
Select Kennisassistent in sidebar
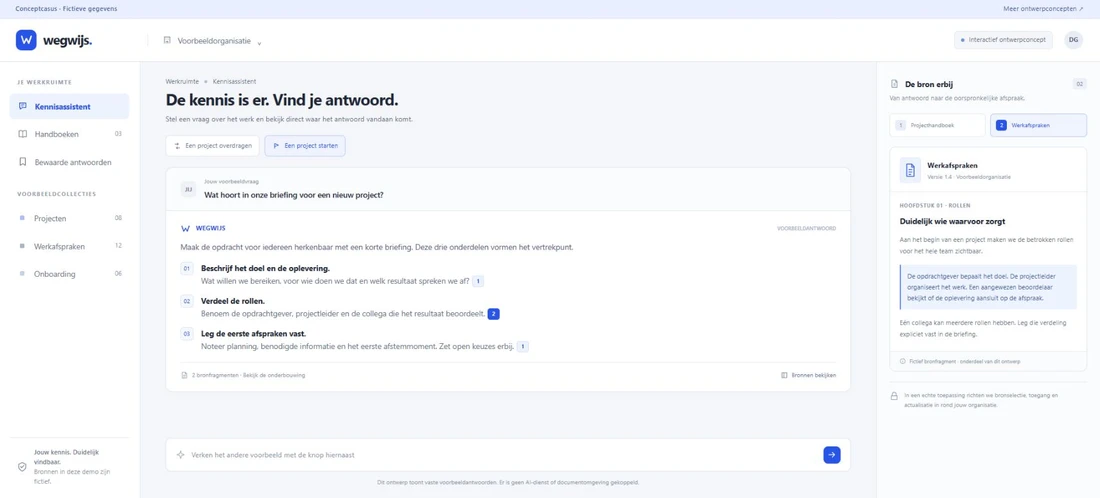pos(69,107)
